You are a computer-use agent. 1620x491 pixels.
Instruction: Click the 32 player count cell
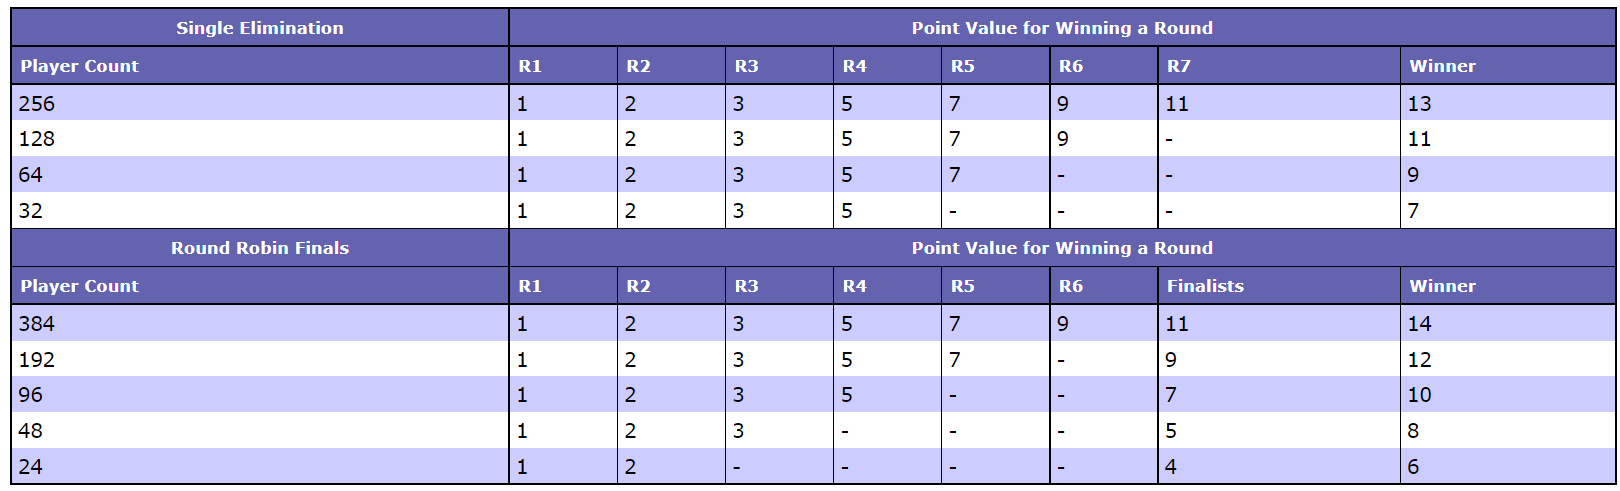coord(31,211)
